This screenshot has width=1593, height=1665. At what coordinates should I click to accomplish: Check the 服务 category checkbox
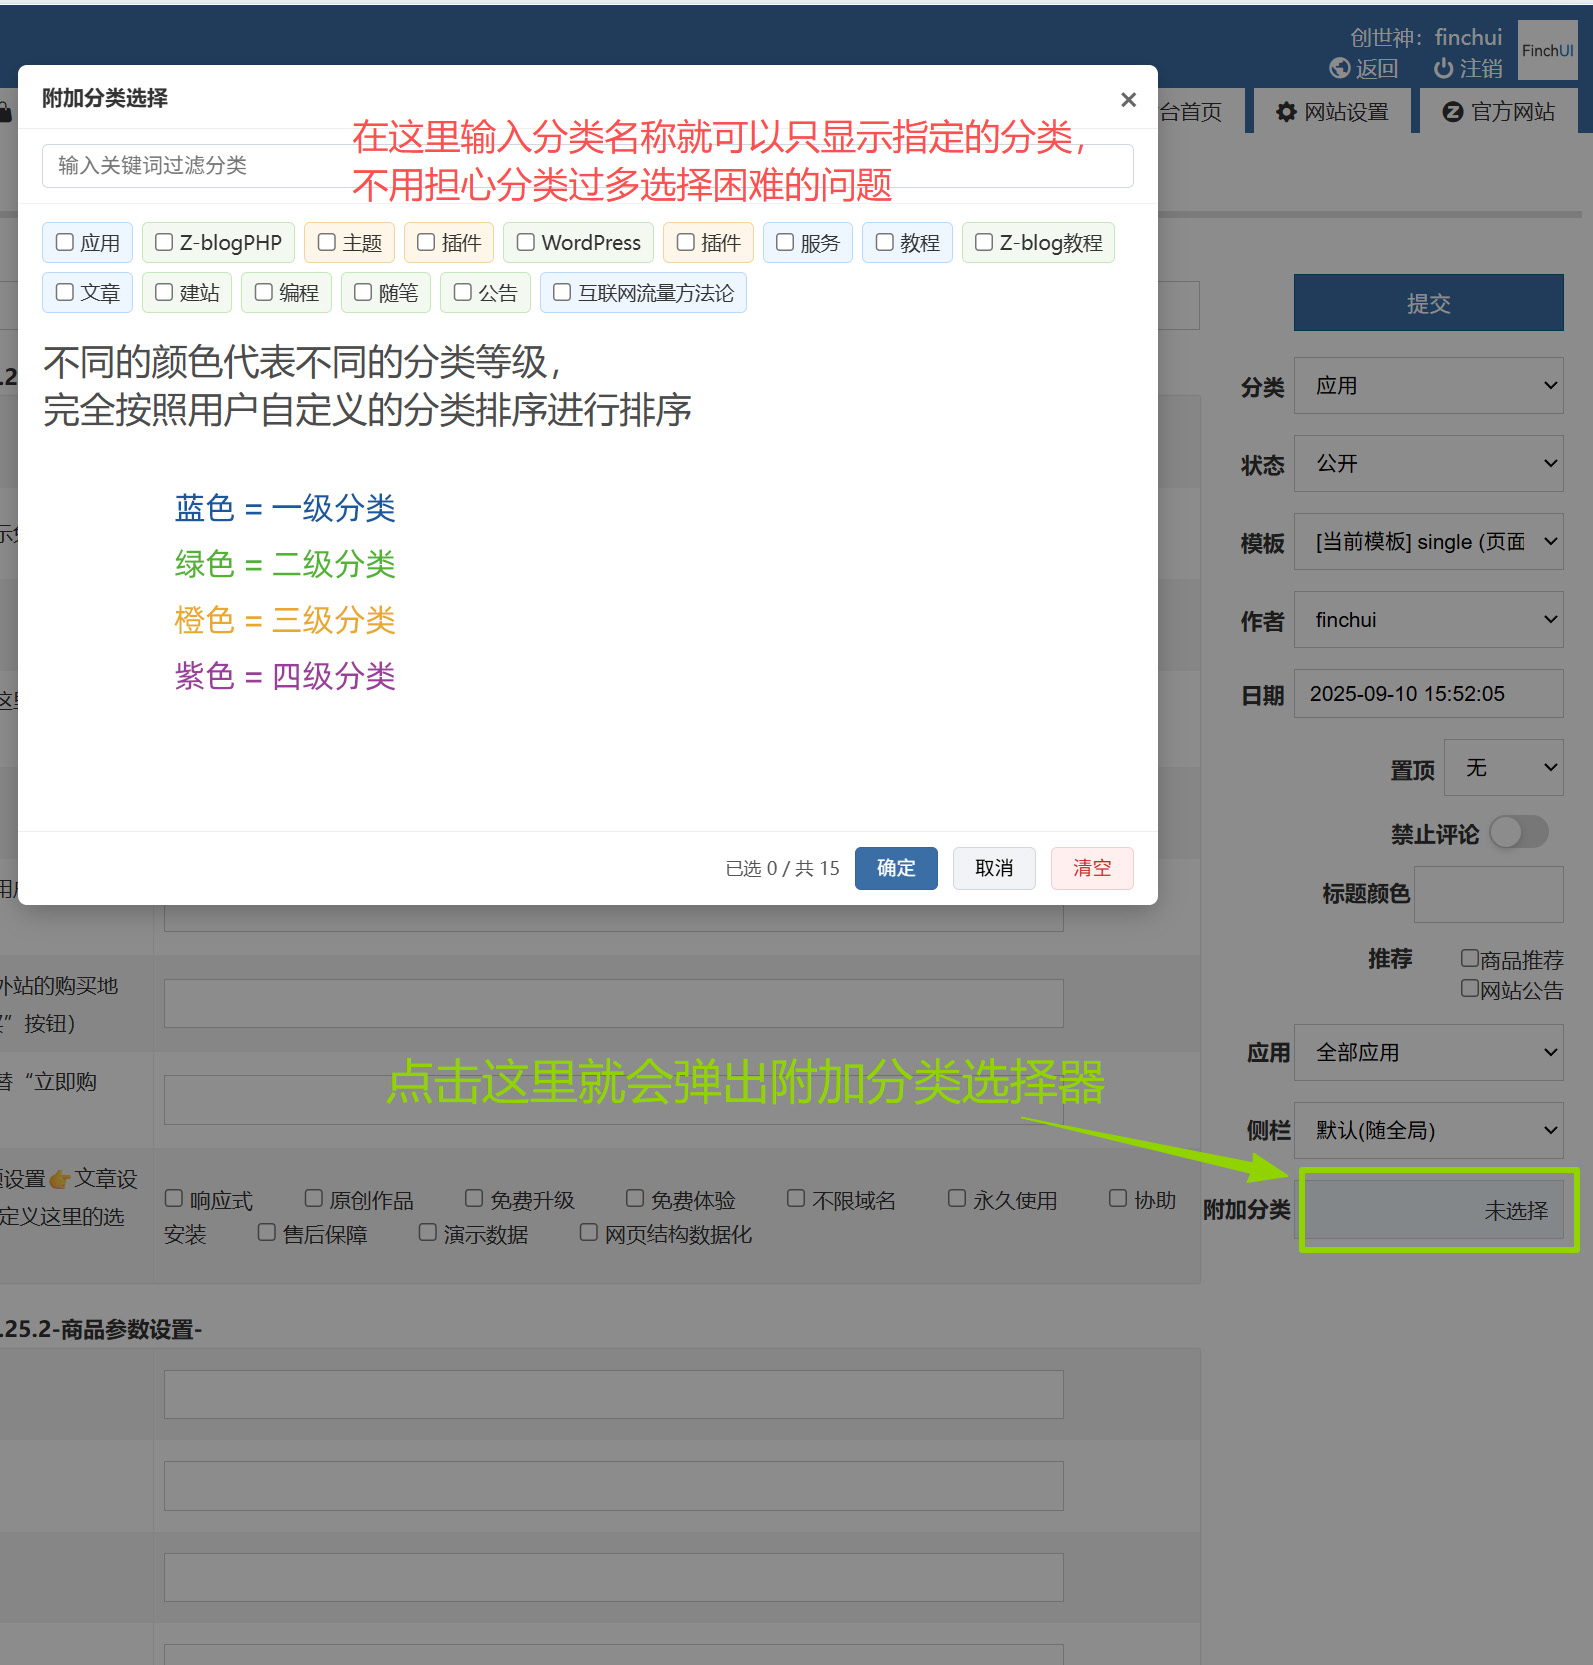785,242
